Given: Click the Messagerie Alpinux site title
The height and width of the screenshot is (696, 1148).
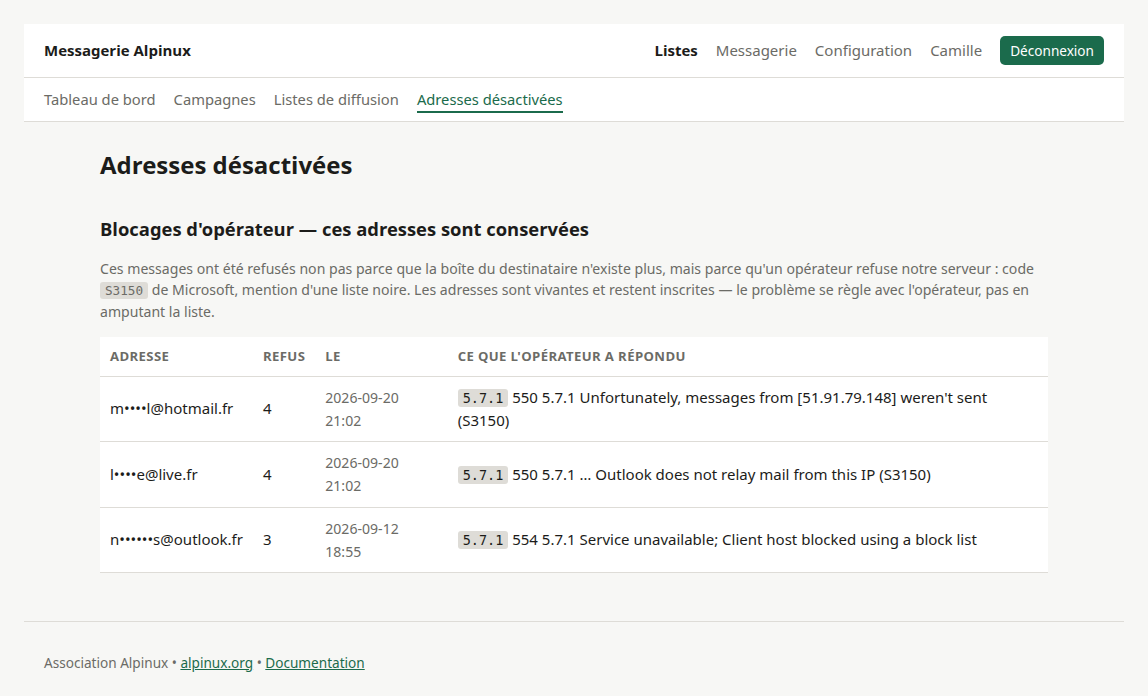Looking at the screenshot, I should 117,50.
